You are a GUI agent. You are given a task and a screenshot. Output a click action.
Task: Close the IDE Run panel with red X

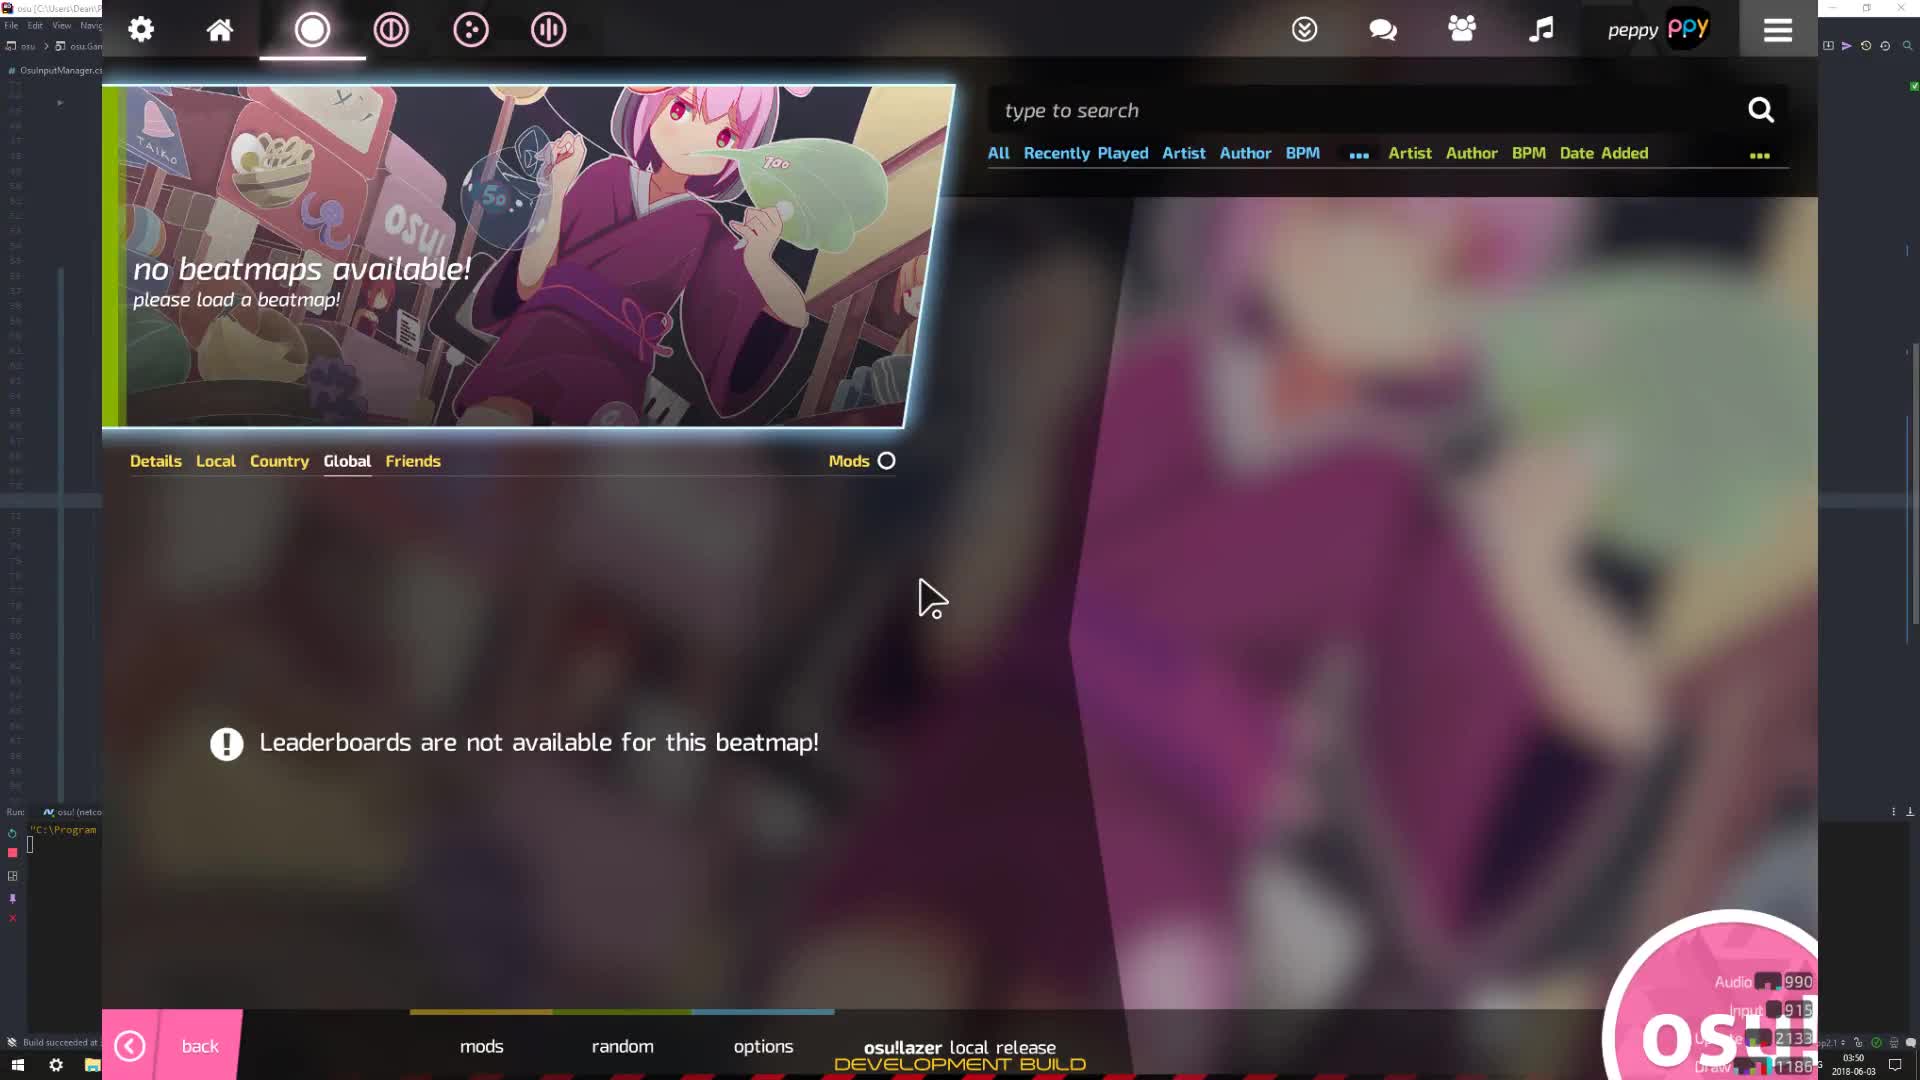(12, 918)
